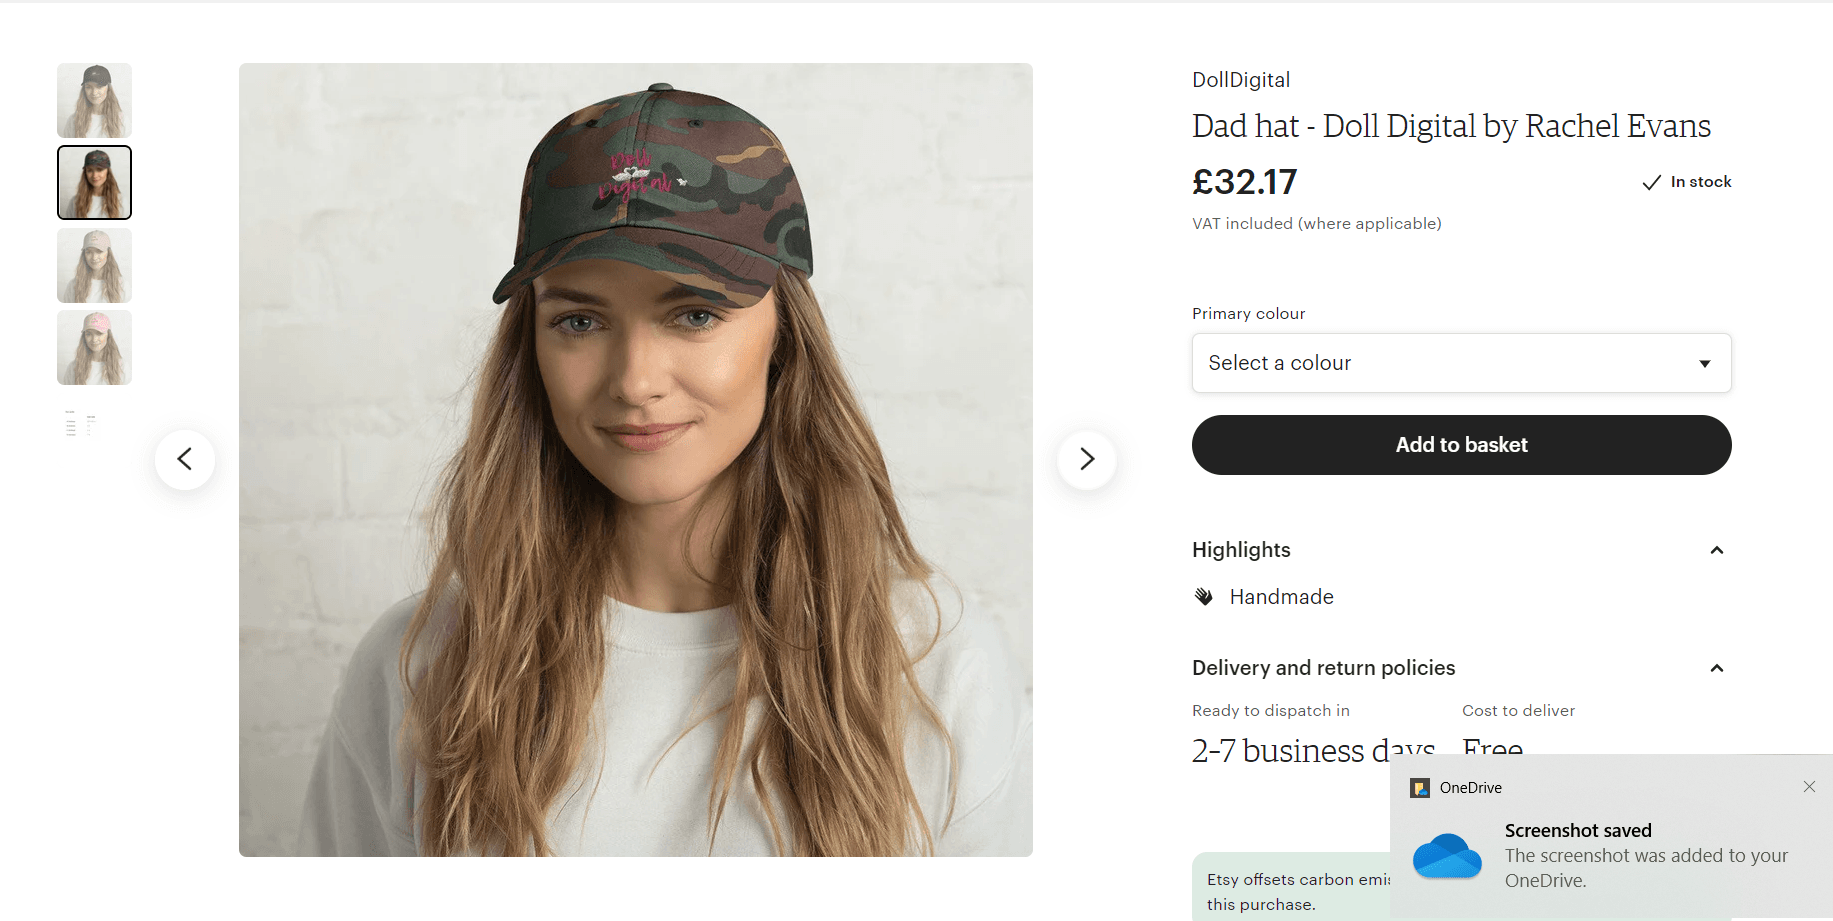The image size is (1833, 921).
Task: Open the Select a colour dropdown
Action: [x=1461, y=363]
